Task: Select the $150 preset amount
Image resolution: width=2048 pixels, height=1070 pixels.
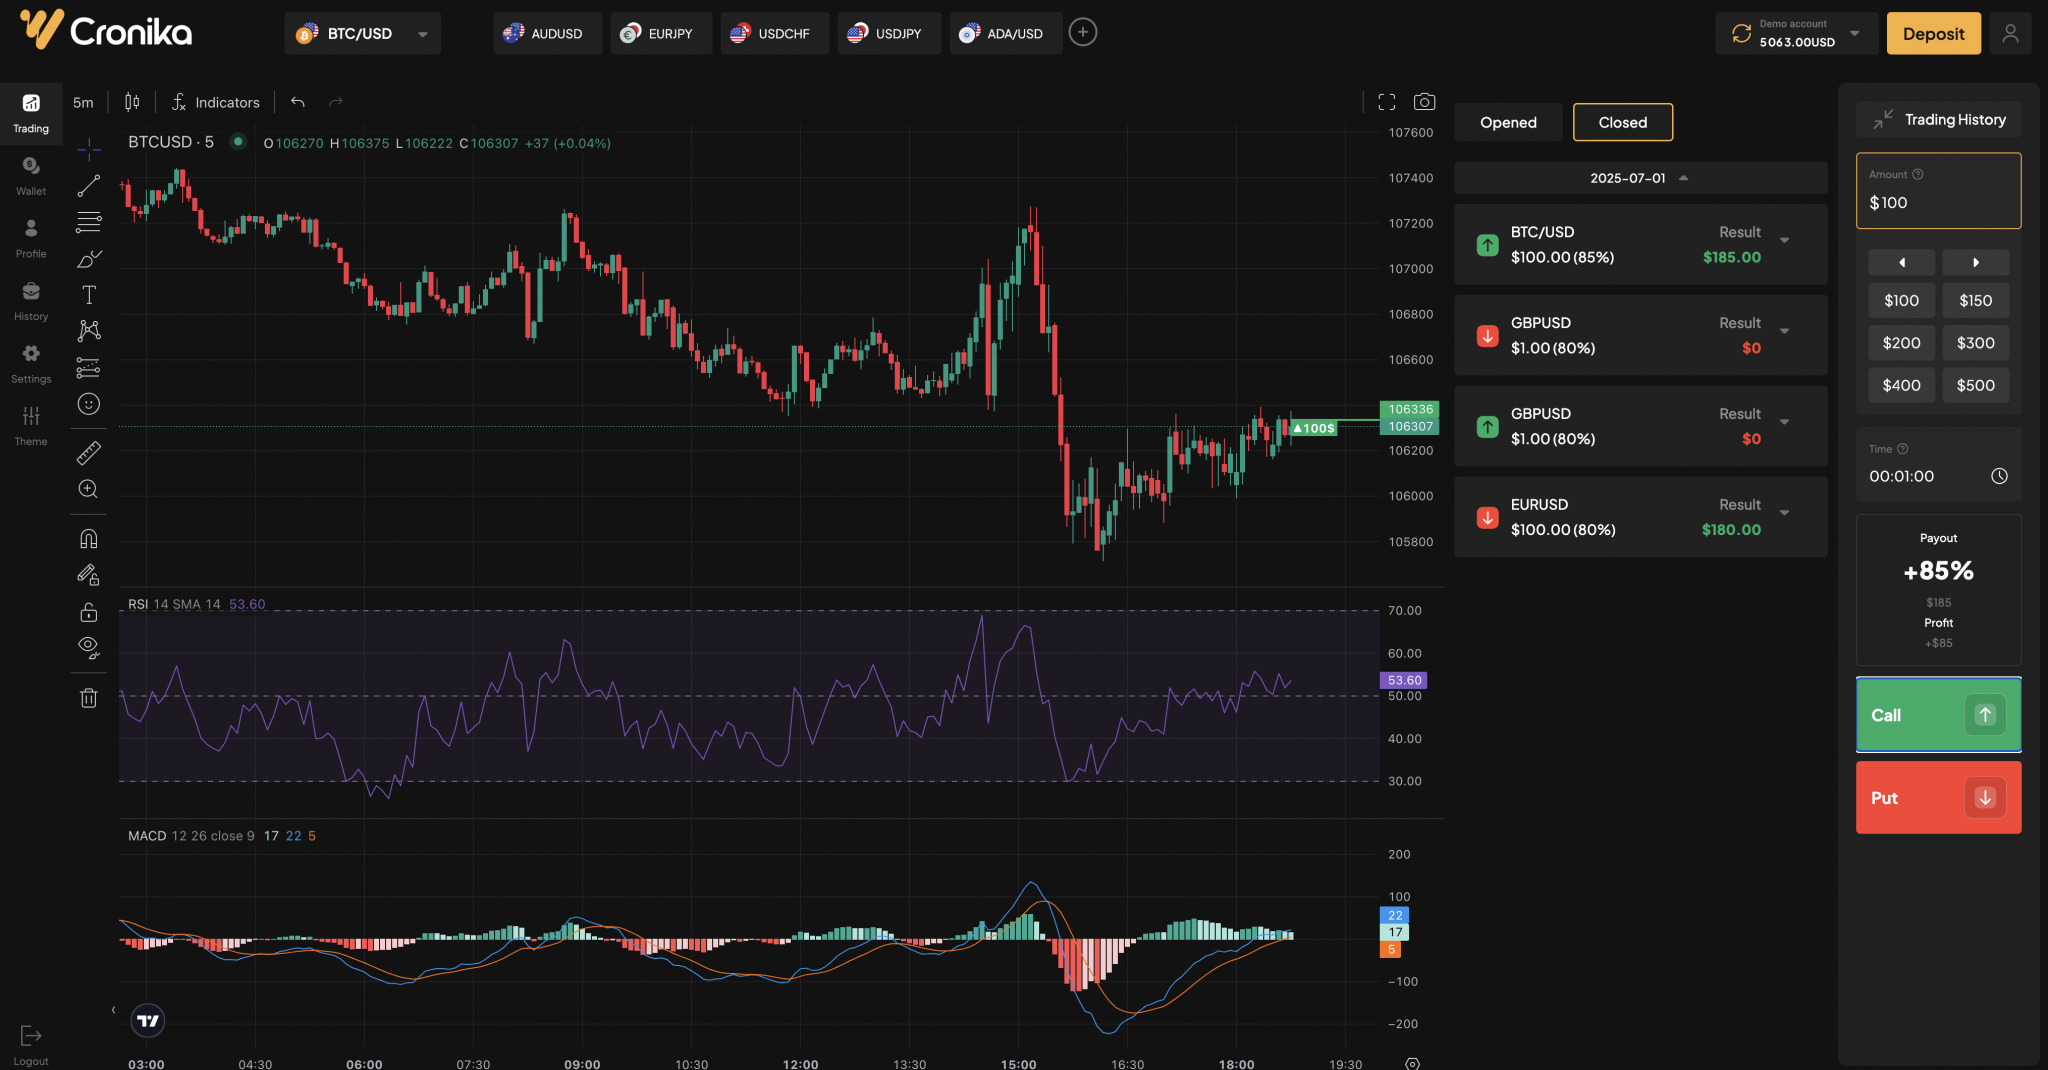Action: pyautogui.click(x=1976, y=300)
